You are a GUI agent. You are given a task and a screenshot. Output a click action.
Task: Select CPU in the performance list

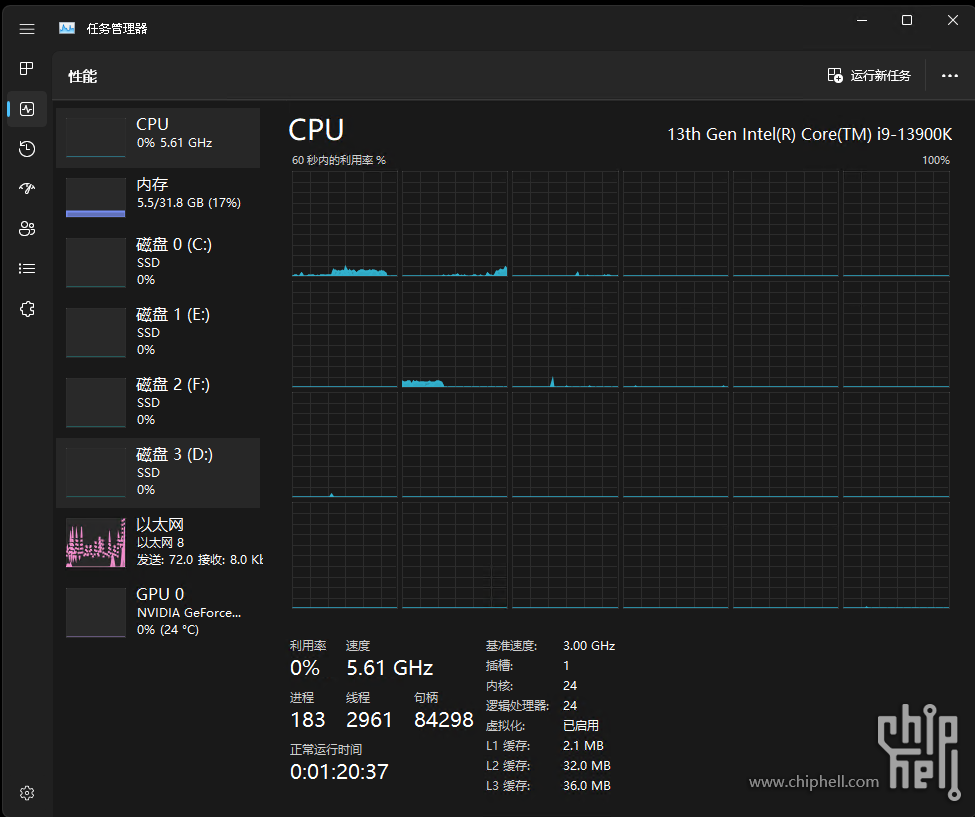coord(158,138)
